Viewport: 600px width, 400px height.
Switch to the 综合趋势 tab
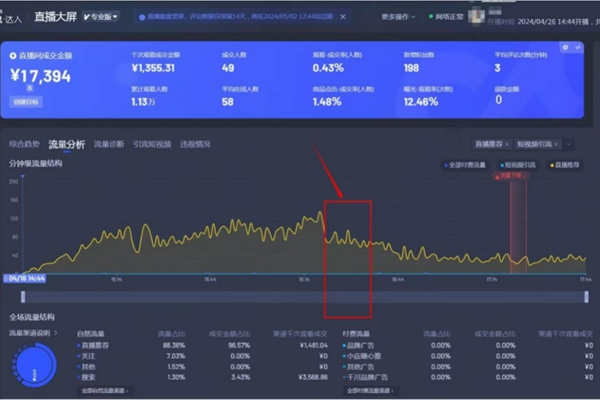[25, 144]
